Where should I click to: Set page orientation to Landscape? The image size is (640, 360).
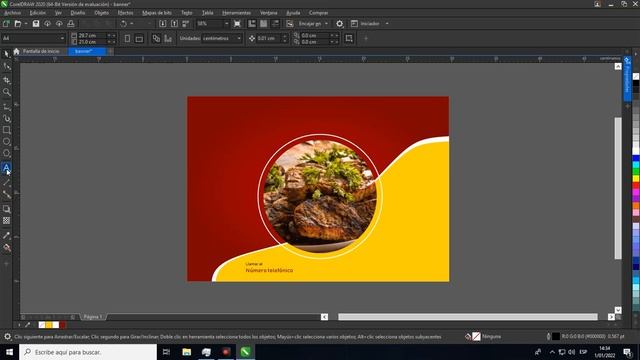pyautogui.click(x=139, y=38)
